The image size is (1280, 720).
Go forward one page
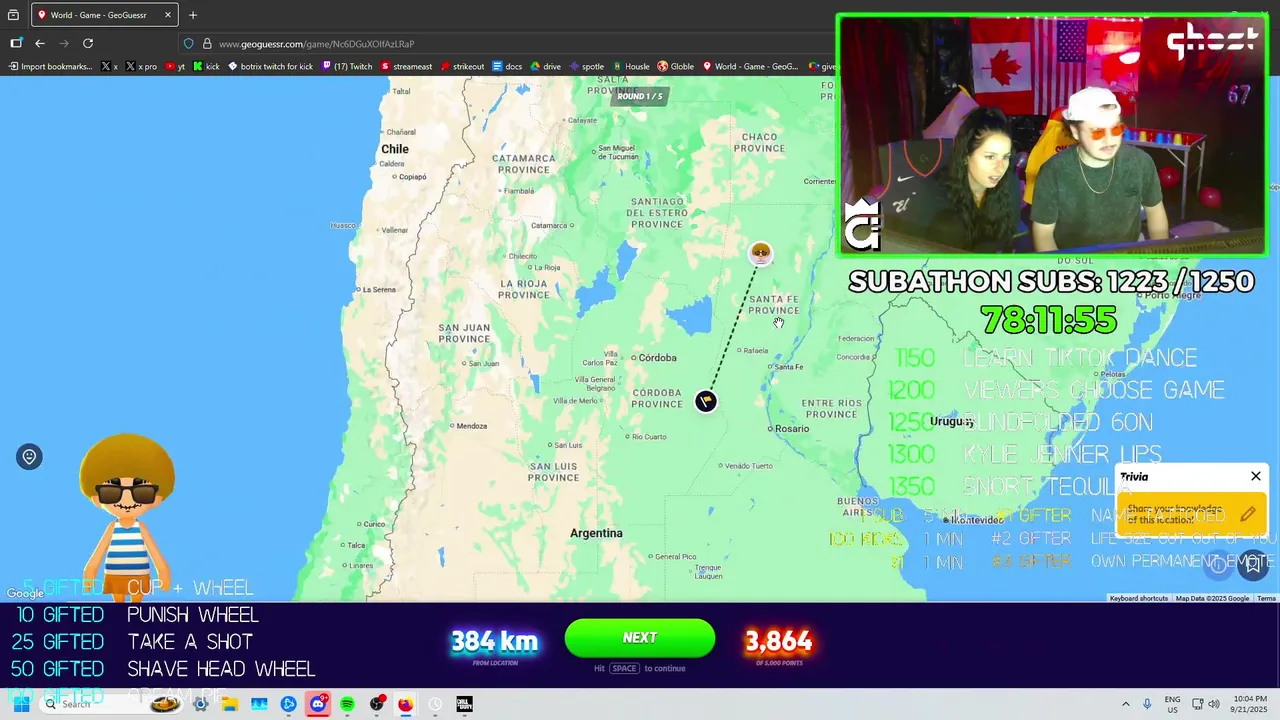[x=64, y=43]
